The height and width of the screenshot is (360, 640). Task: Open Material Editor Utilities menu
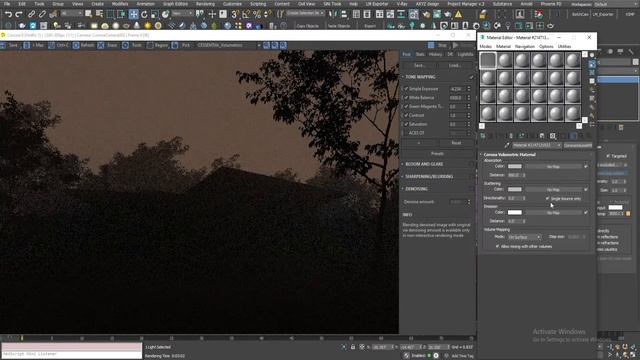(564, 47)
